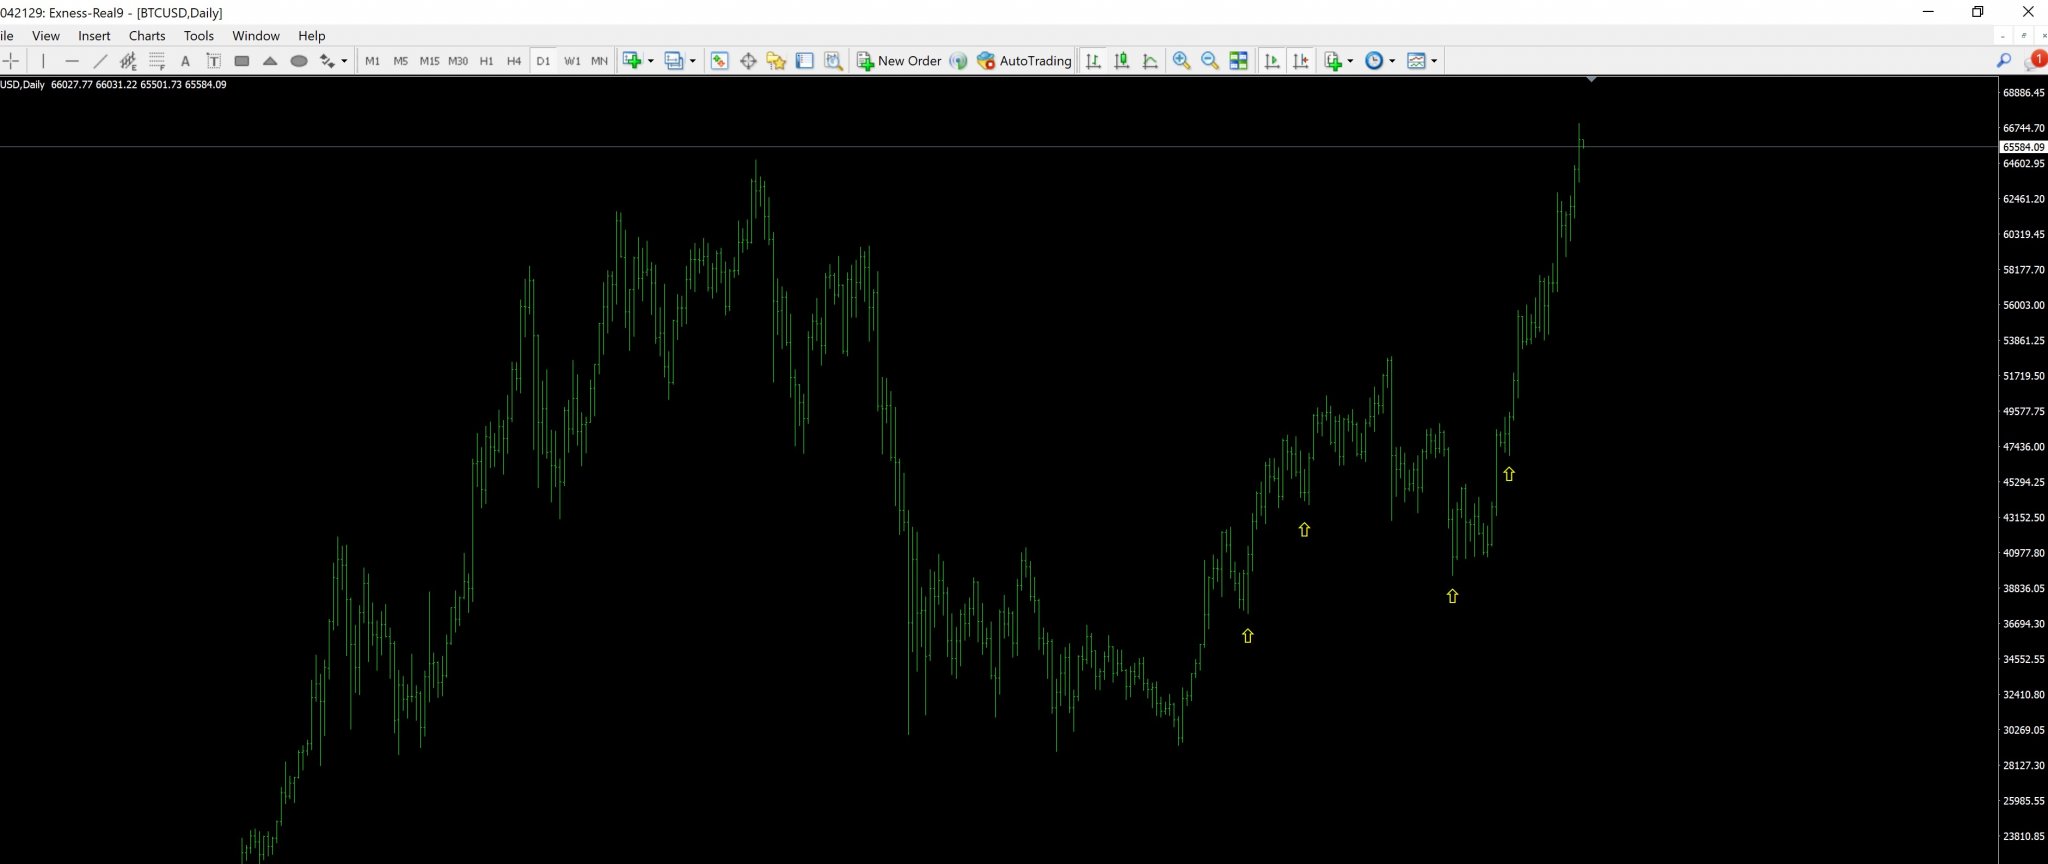
Task: Expand the Indicators list dropdown arrow
Action: [x=1350, y=61]
